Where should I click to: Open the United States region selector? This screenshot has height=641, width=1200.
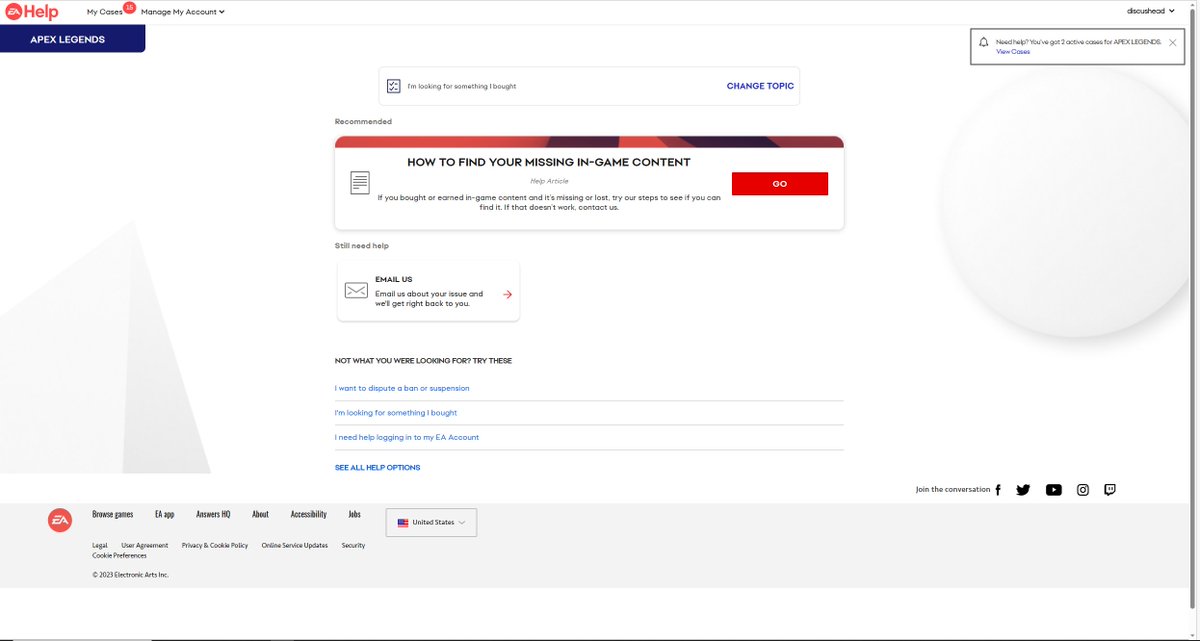pyautogui.click(x=431, y=522)
